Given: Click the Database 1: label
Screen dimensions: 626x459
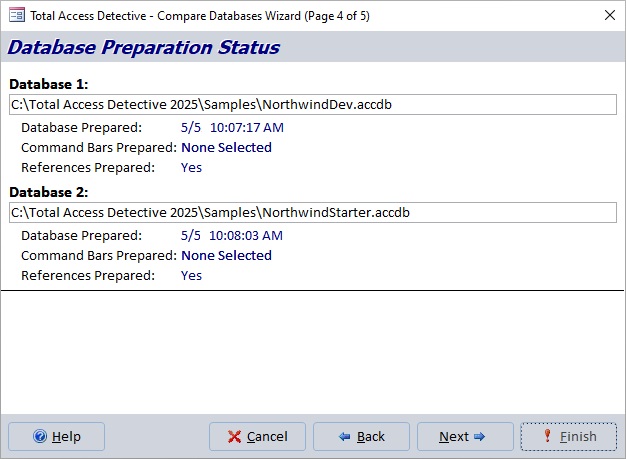Looking at the screenshot, I should [x=49, y=84].
